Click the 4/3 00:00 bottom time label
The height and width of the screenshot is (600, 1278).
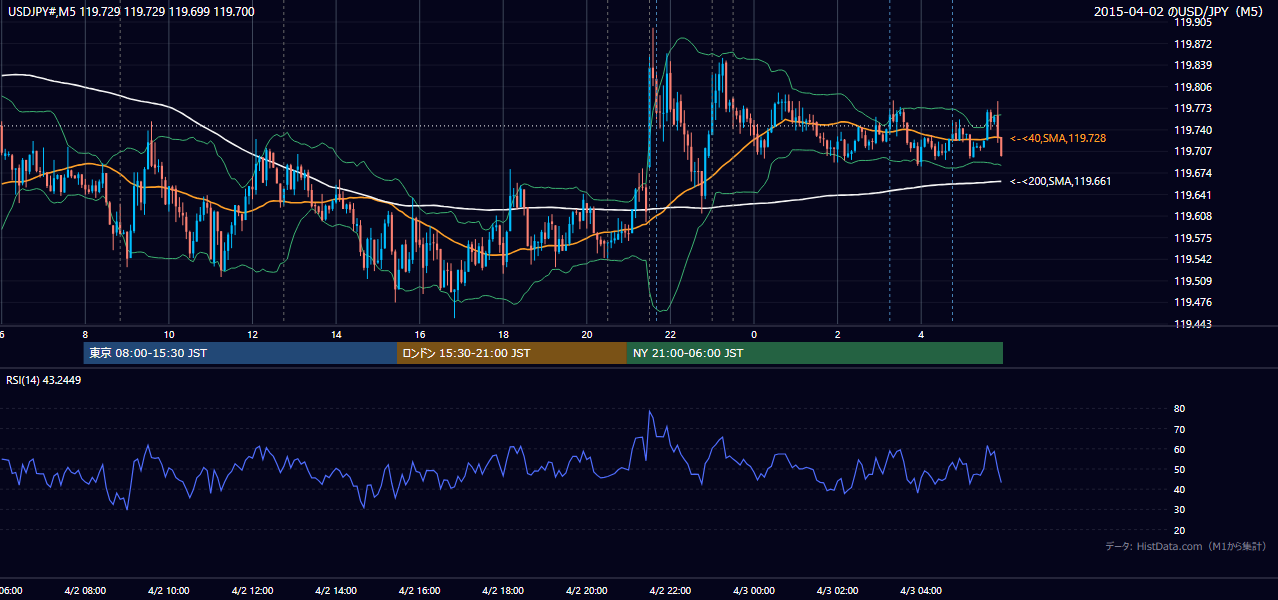click(754, 591)
